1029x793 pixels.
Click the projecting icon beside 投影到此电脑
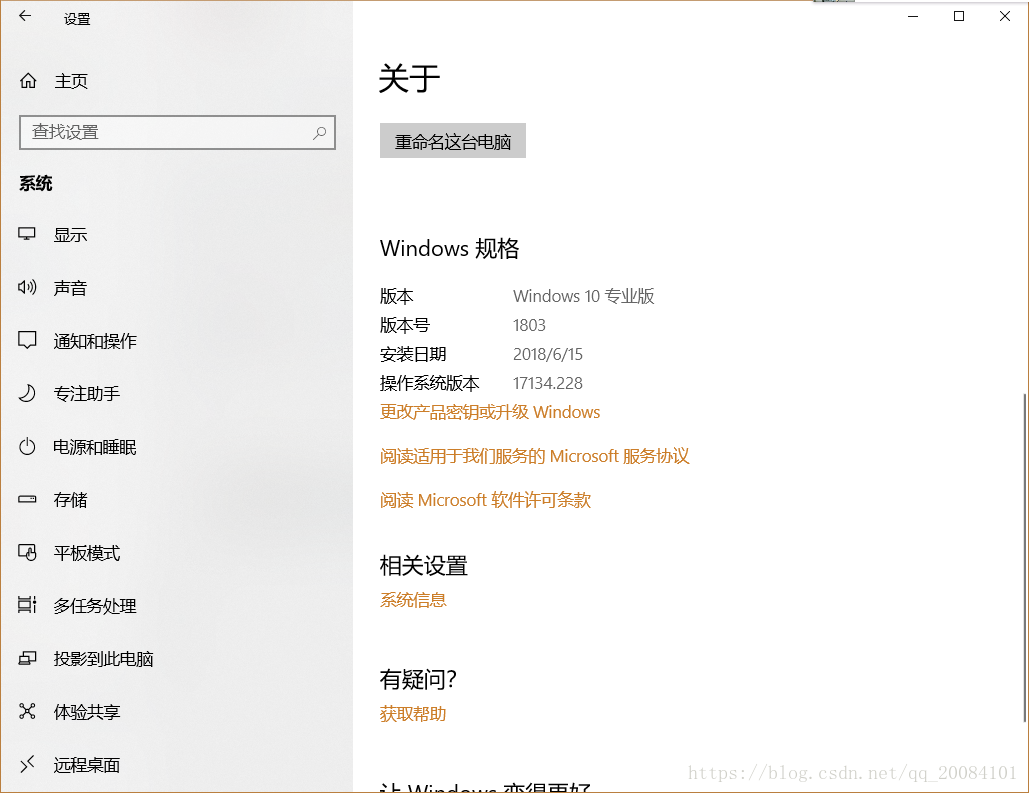(x=27, y=658)
